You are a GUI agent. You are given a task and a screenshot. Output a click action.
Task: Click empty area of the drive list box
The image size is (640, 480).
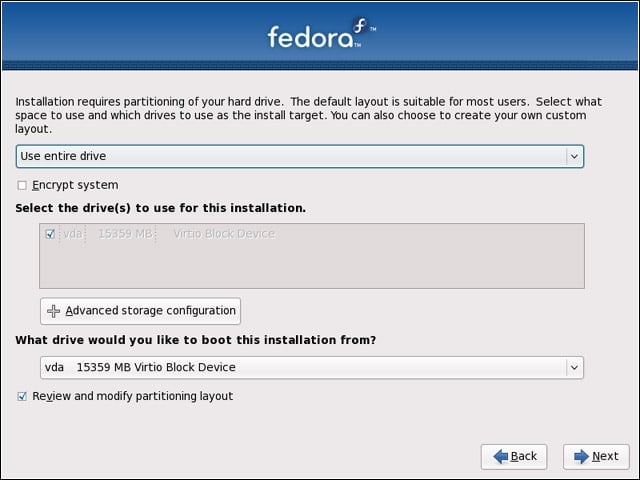click(312, 265)
